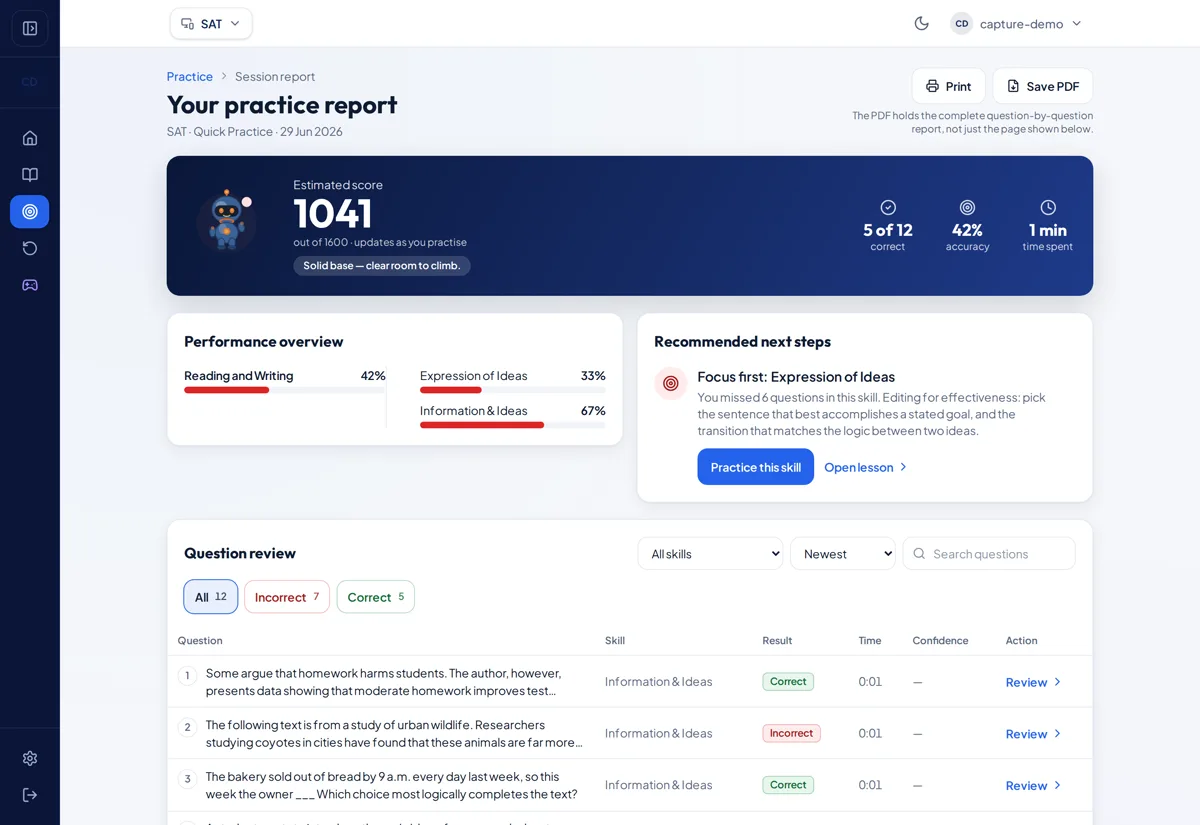Select the All 12 filter tab
The image size is (1200, 825).
click(x=211, y=597)
